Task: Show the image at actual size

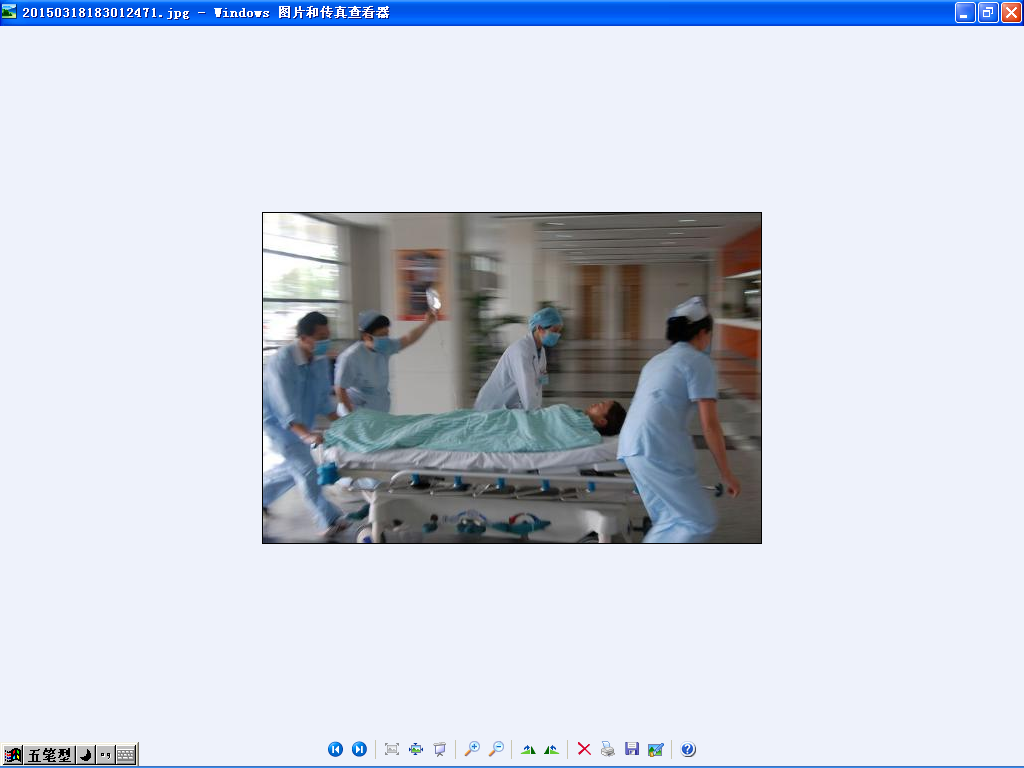Action: pos(416,749)
